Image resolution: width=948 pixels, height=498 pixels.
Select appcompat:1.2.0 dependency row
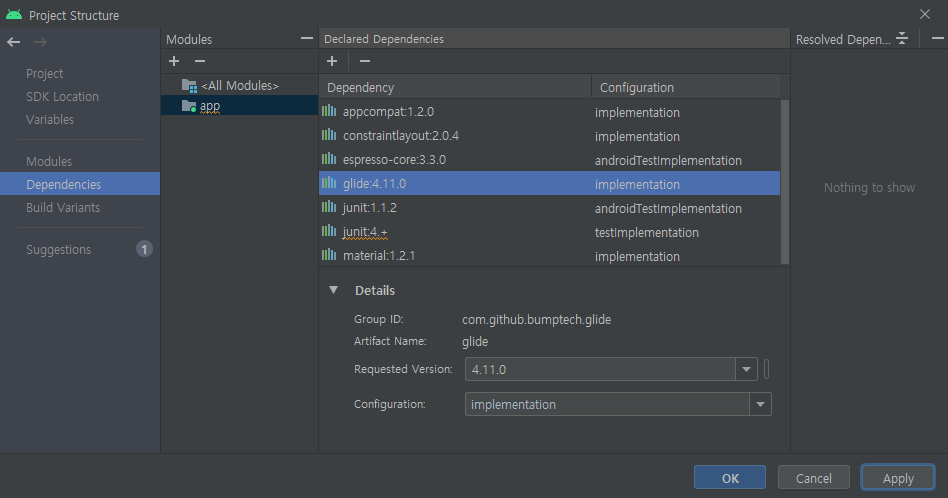[549, 111]
